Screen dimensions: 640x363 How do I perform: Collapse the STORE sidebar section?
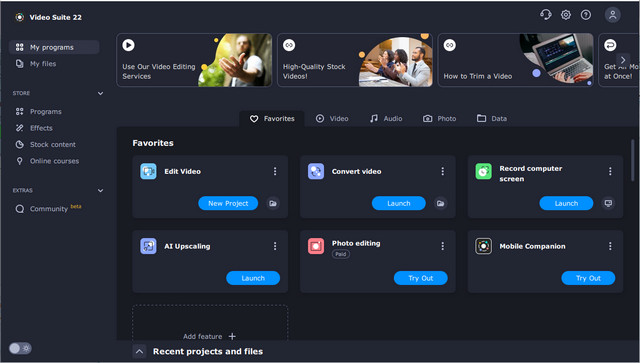tap(100, 94)
